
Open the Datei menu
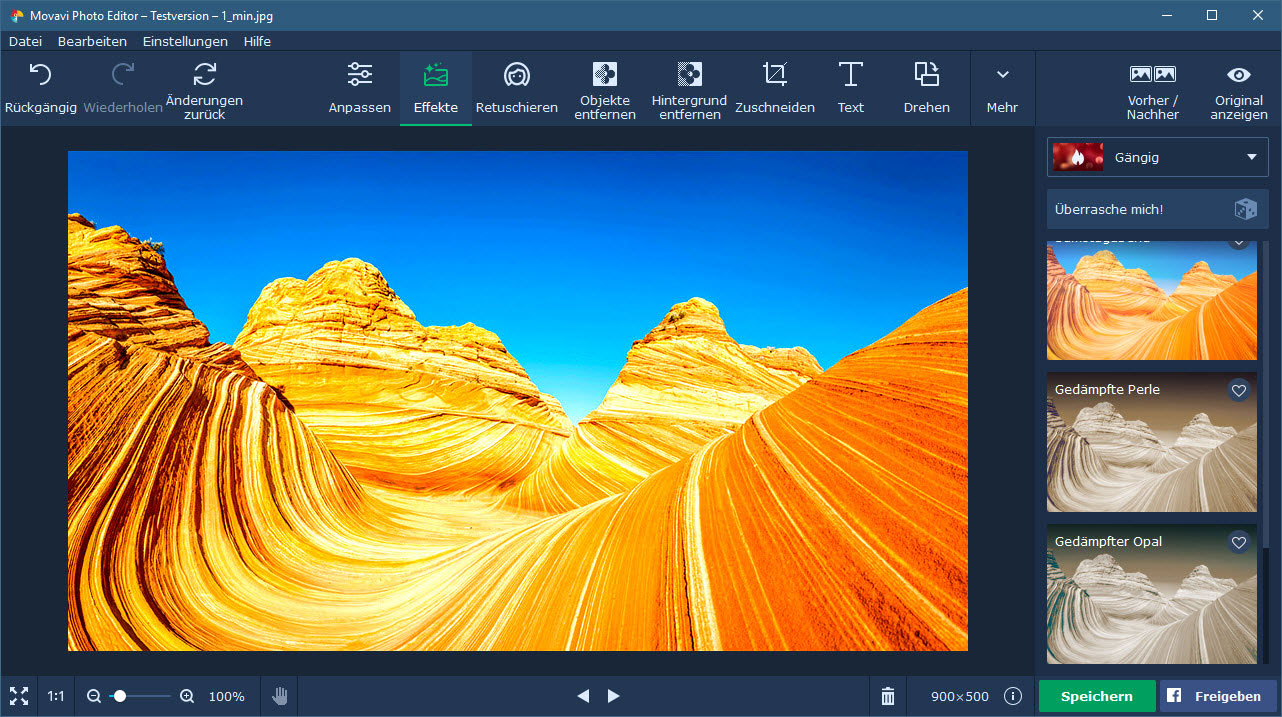pyautogui.click(x=25, y=41)
